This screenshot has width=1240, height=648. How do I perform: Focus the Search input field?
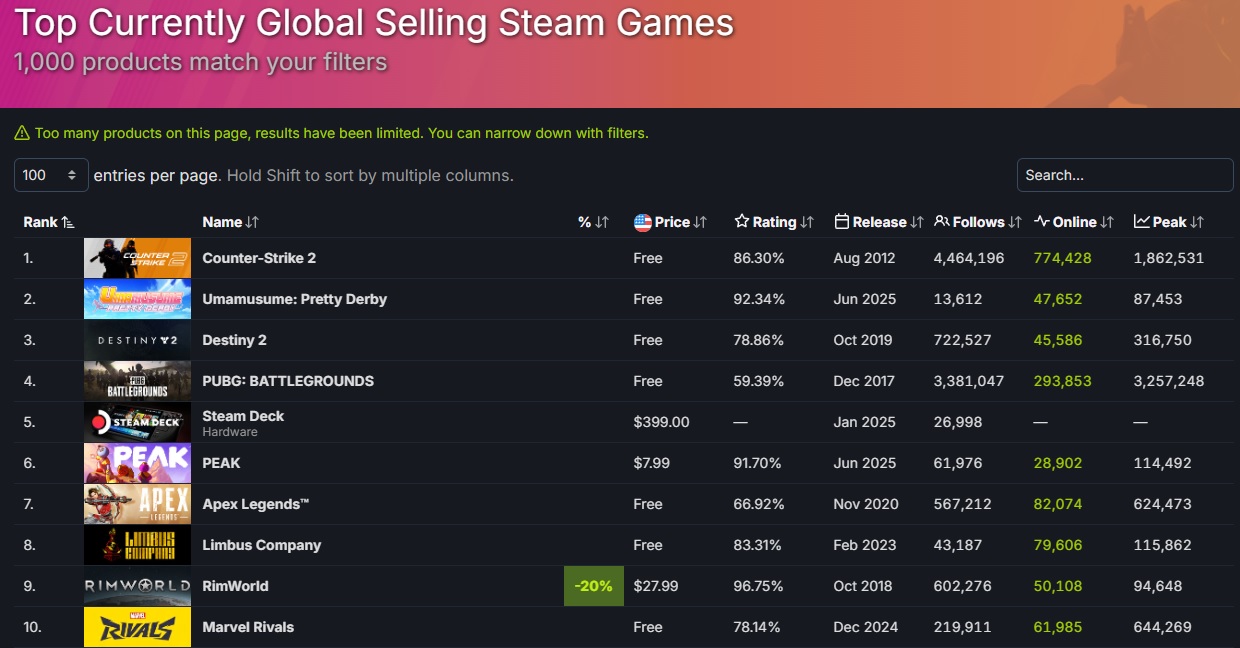[x=1125, y=175]
